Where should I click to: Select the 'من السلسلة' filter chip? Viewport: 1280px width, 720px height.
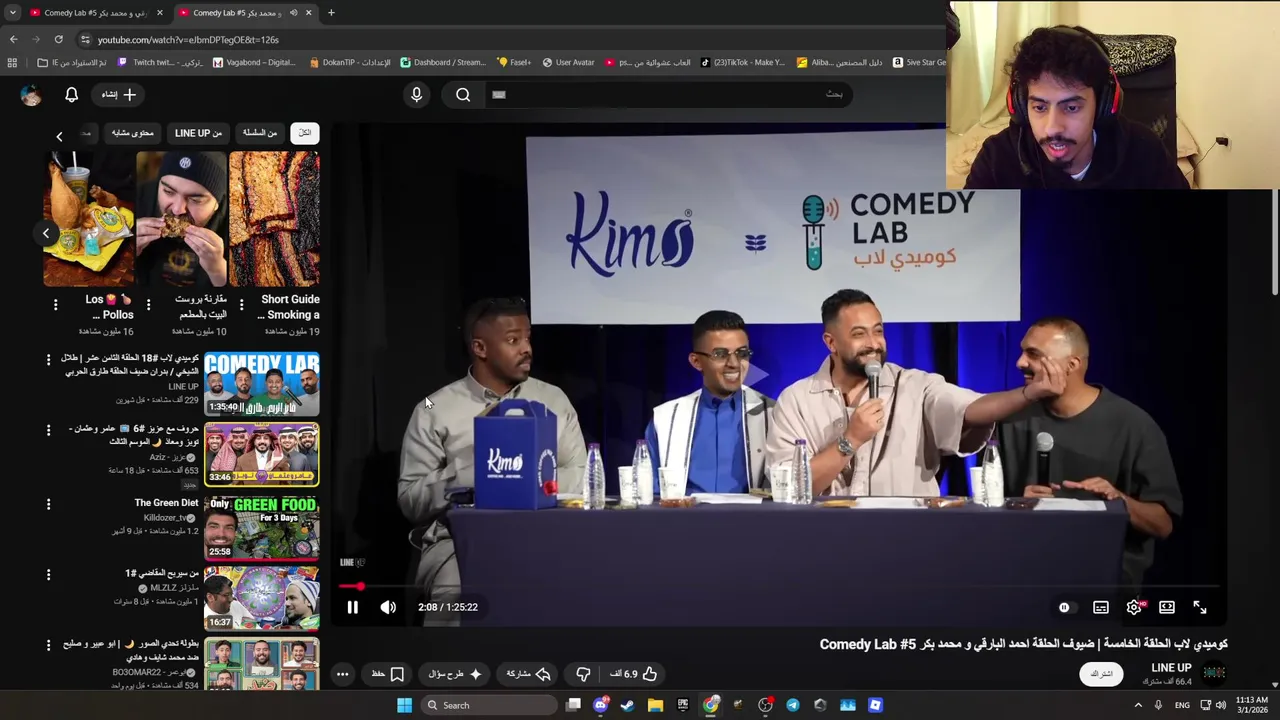[260, 133]
